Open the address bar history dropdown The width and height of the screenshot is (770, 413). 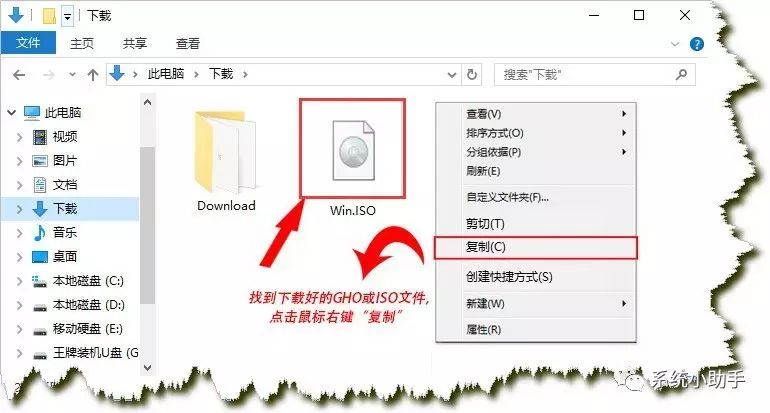click(452, 75)
